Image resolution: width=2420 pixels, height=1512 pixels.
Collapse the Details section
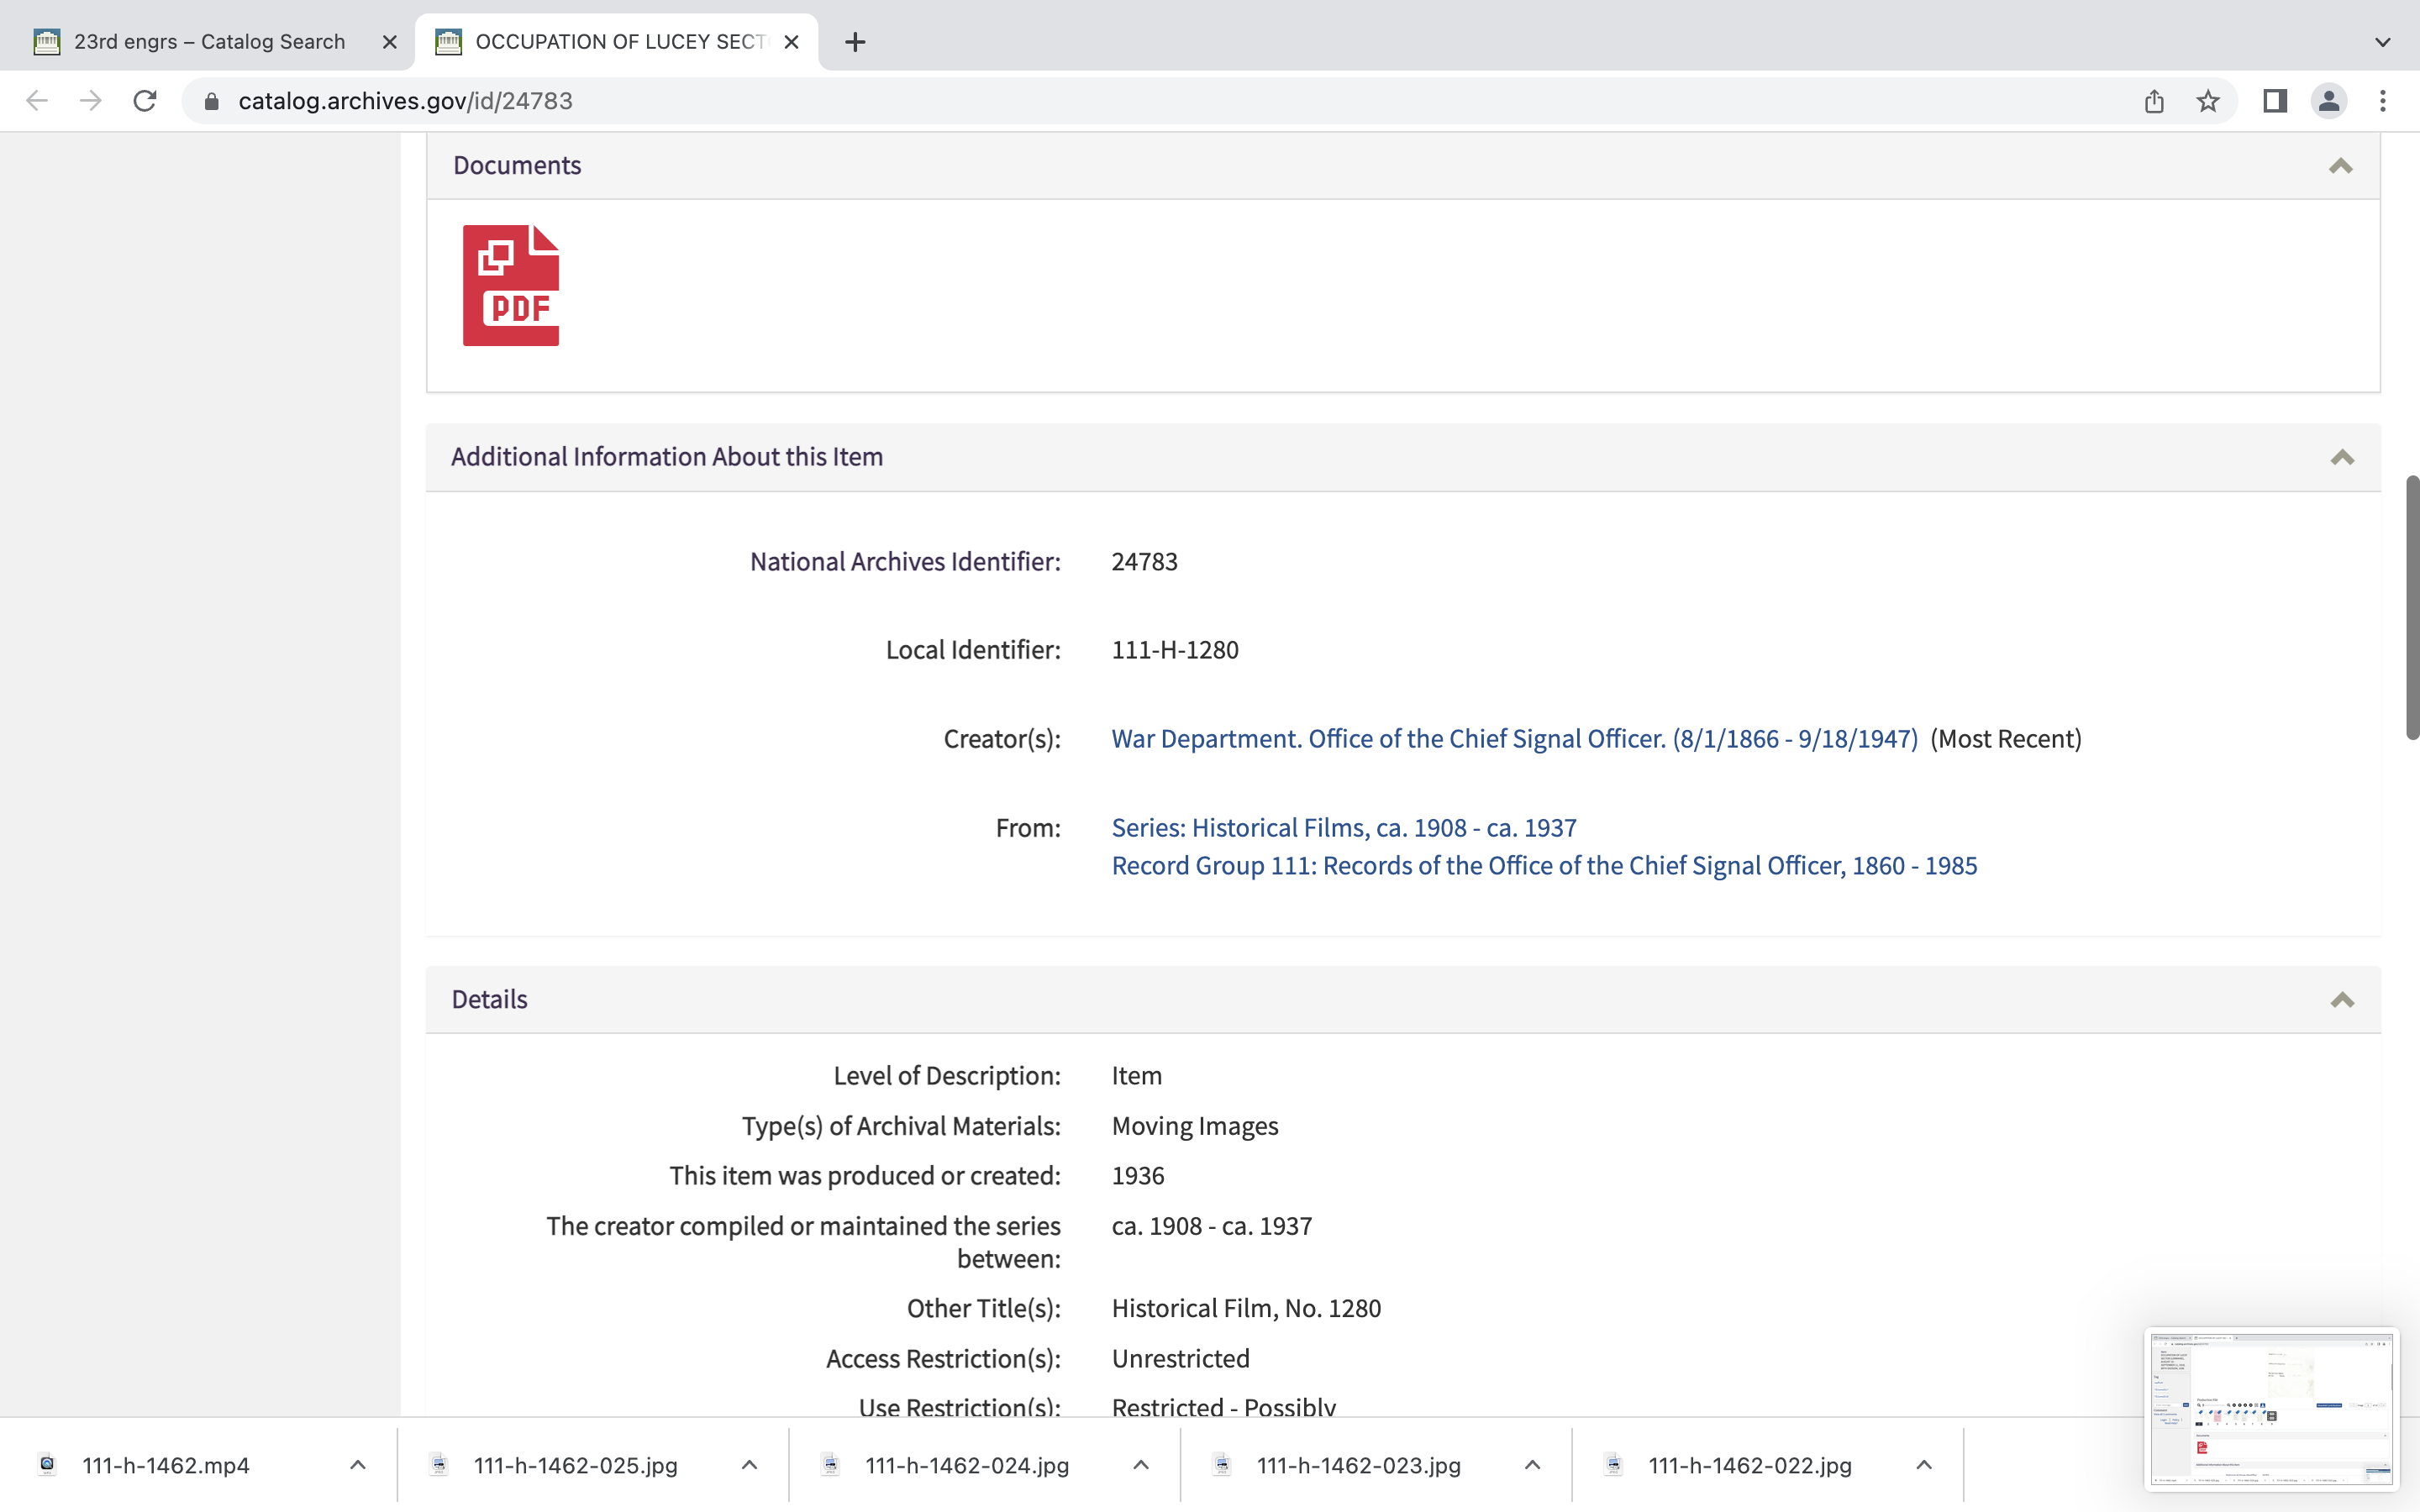pos(2341,1000)
